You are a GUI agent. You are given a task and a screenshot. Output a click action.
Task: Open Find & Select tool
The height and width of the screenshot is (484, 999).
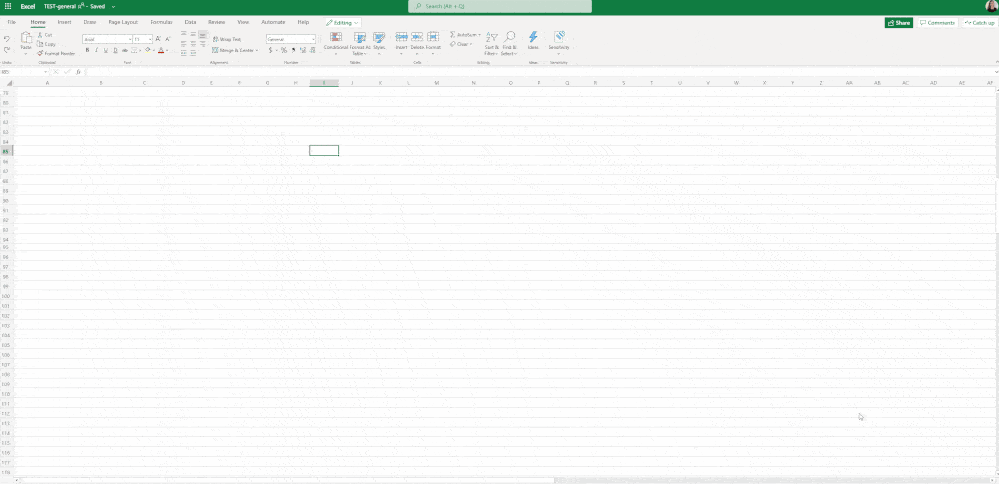(x=509, y=38)
